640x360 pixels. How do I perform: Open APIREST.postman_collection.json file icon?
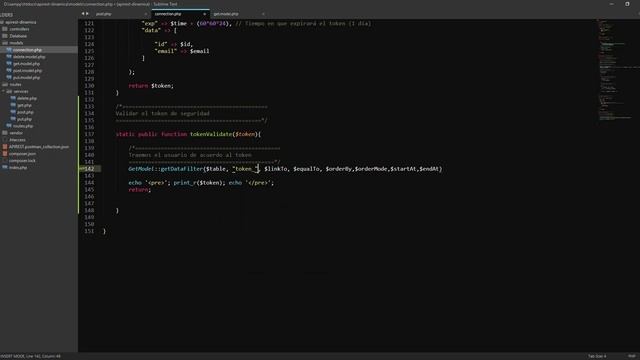coord(5,147)
